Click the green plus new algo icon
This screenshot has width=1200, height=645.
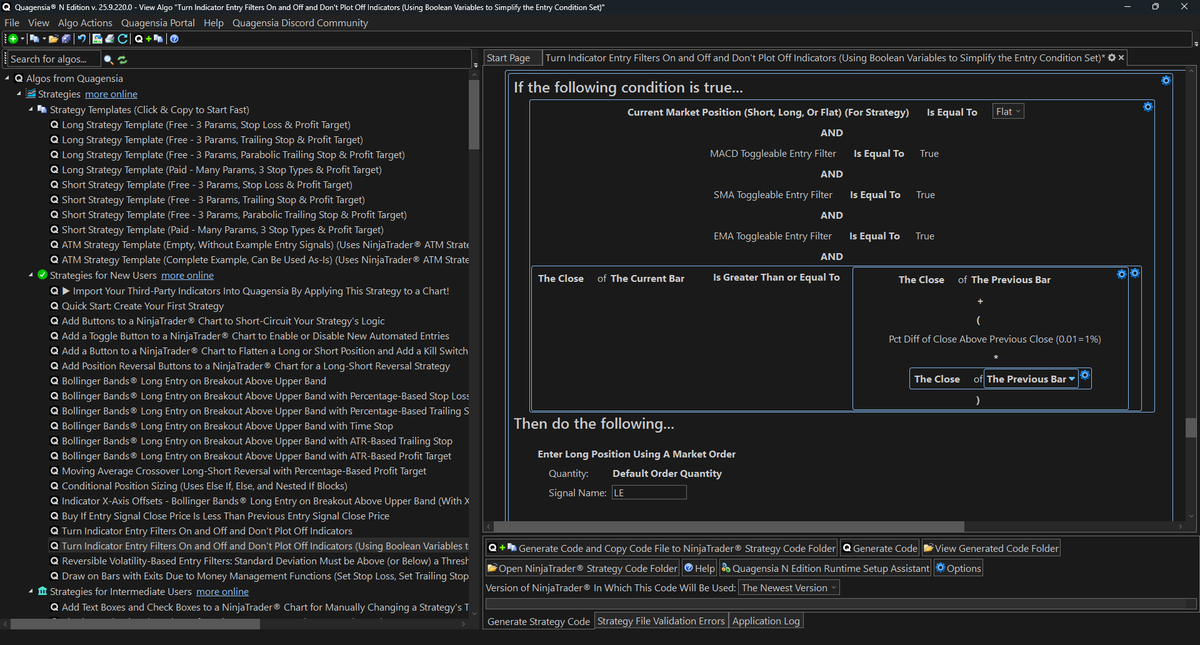click(x=13, y=39)
